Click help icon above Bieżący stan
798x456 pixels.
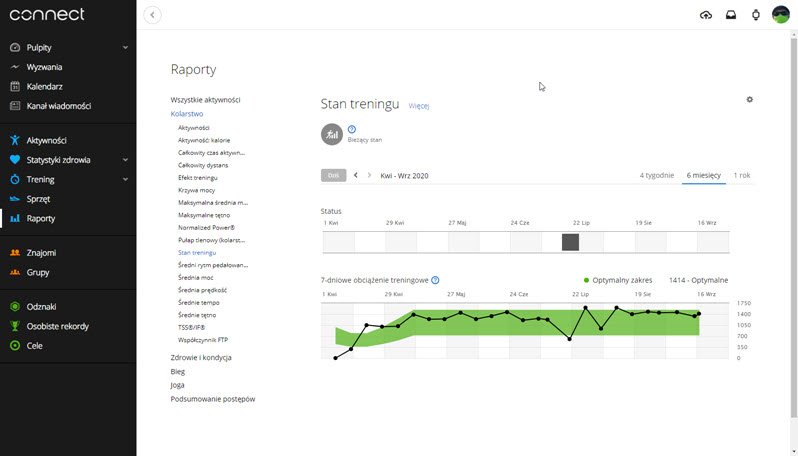(352, 129)
